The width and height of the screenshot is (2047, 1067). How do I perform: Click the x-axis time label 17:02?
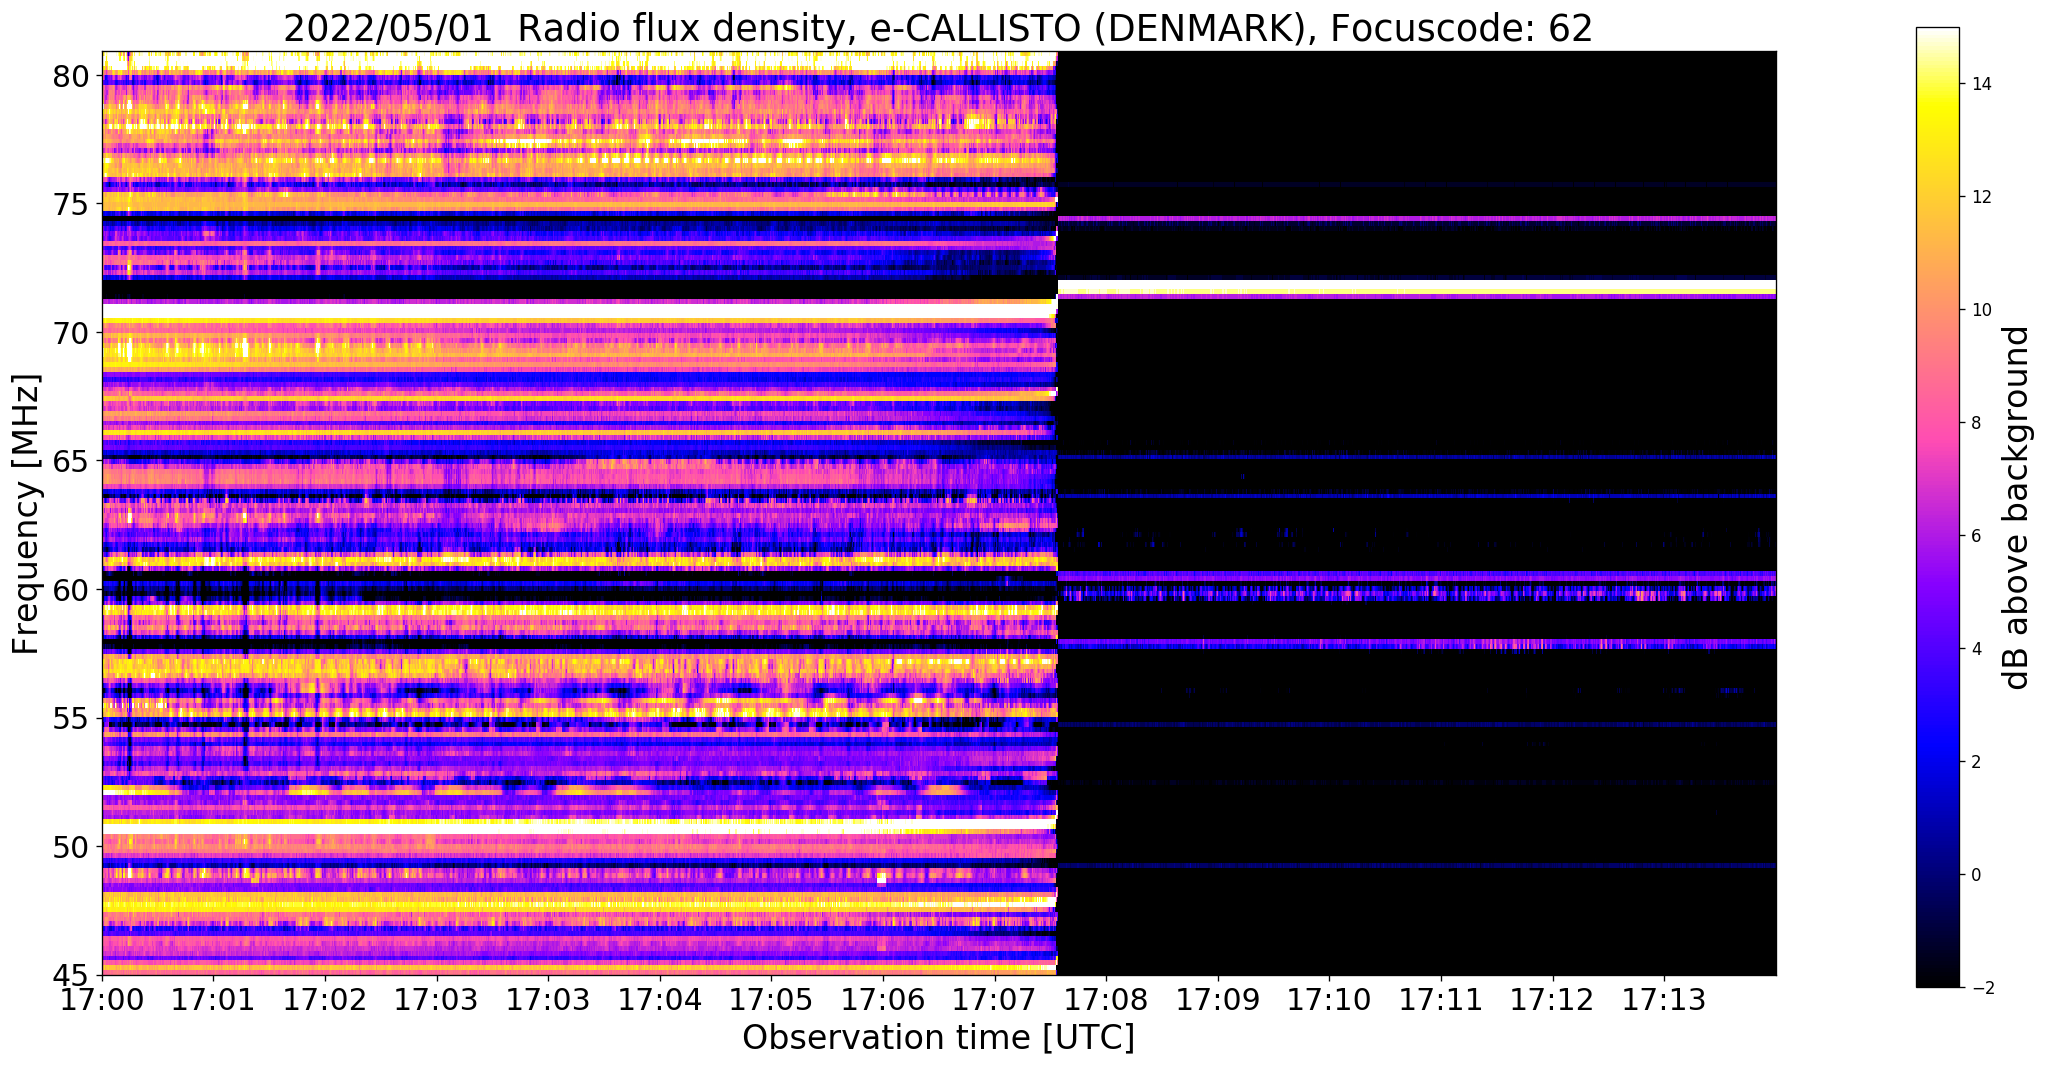pos(325,999)
